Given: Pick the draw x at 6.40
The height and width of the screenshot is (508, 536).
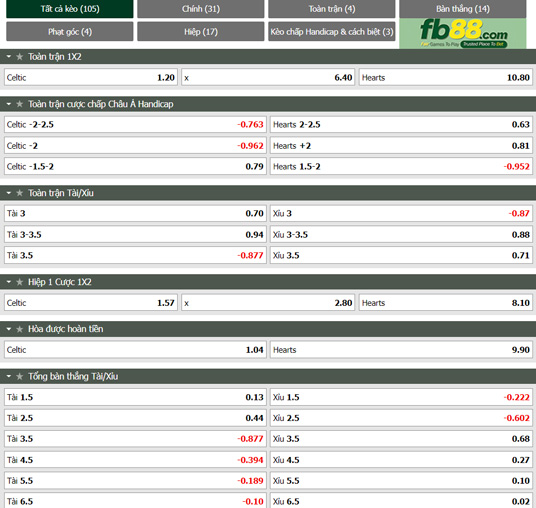Looking at the screenshot, I should click(268, 78).
